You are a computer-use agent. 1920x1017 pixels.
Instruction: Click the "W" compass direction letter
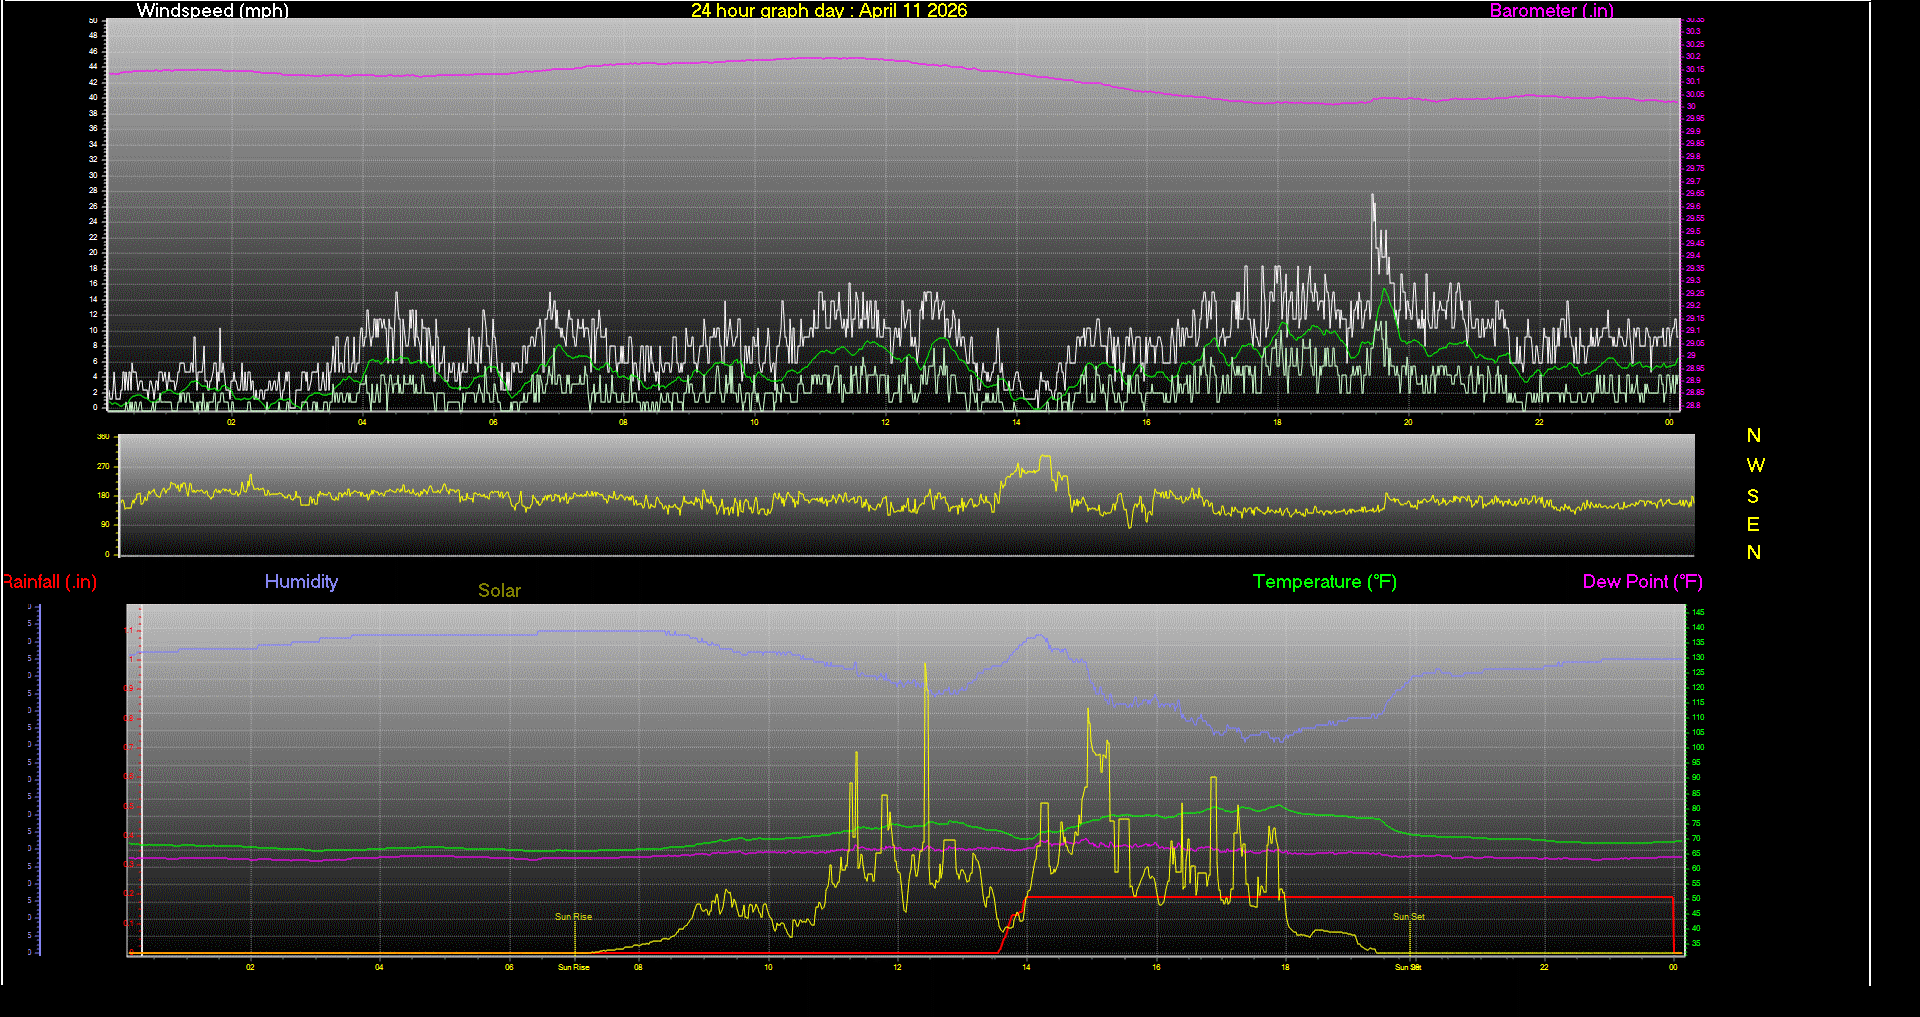(1755, 466)
